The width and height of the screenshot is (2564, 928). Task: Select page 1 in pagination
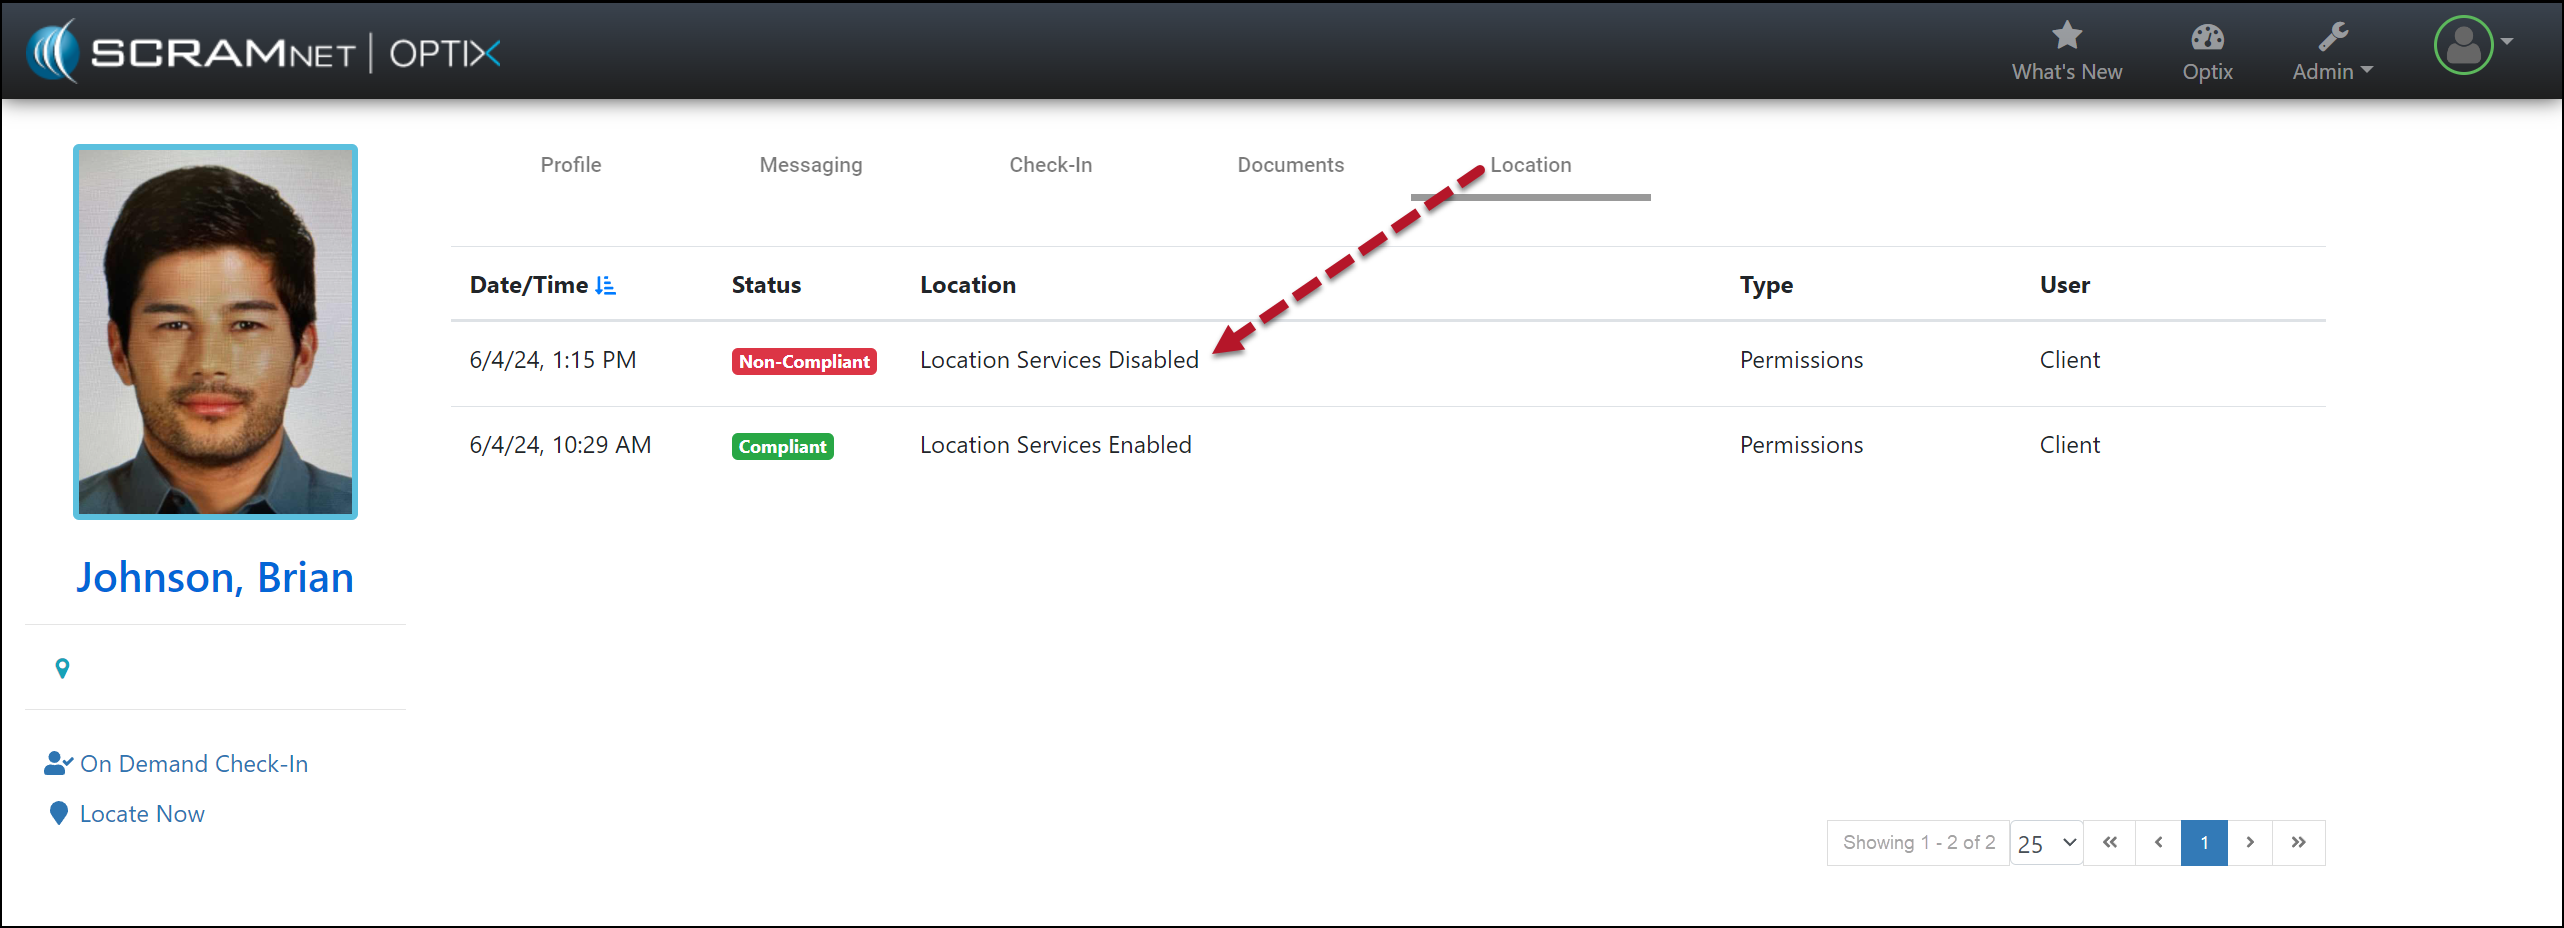point(2204,843)
